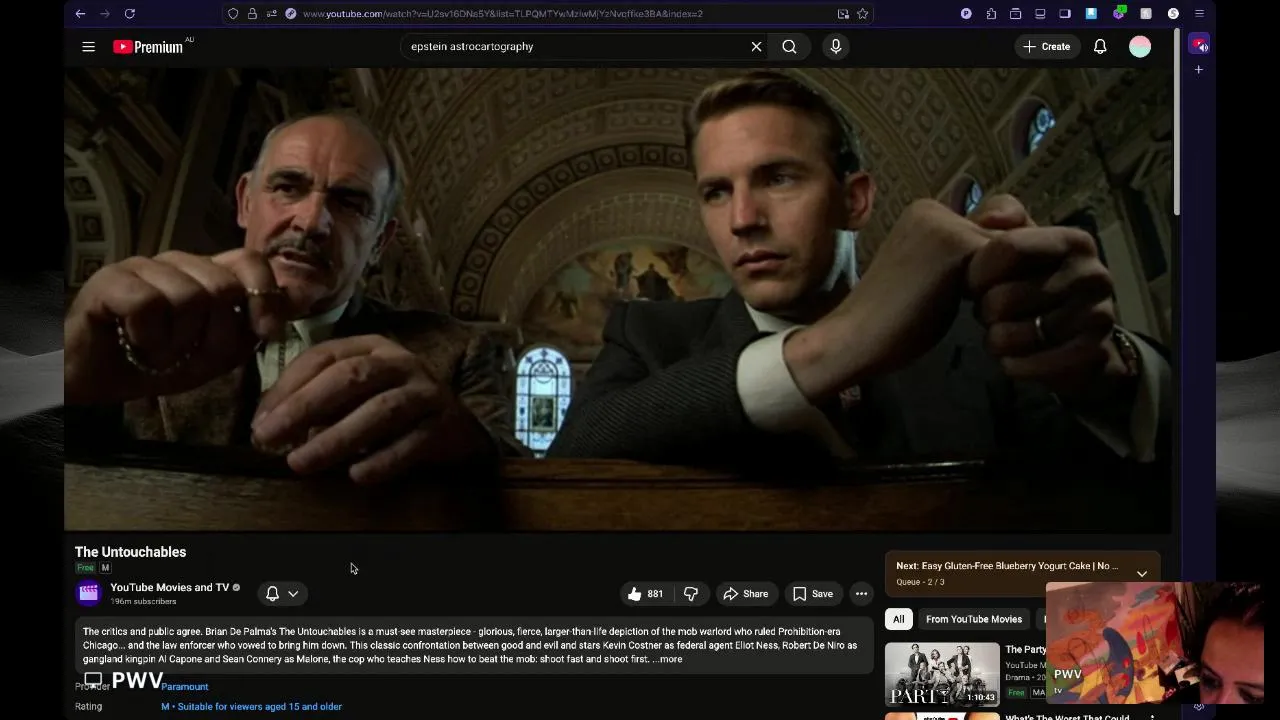Open the purple P extension icon
Image resolution: width=1280 pixels, height=720 pixels.
click(x=966, y=13)
